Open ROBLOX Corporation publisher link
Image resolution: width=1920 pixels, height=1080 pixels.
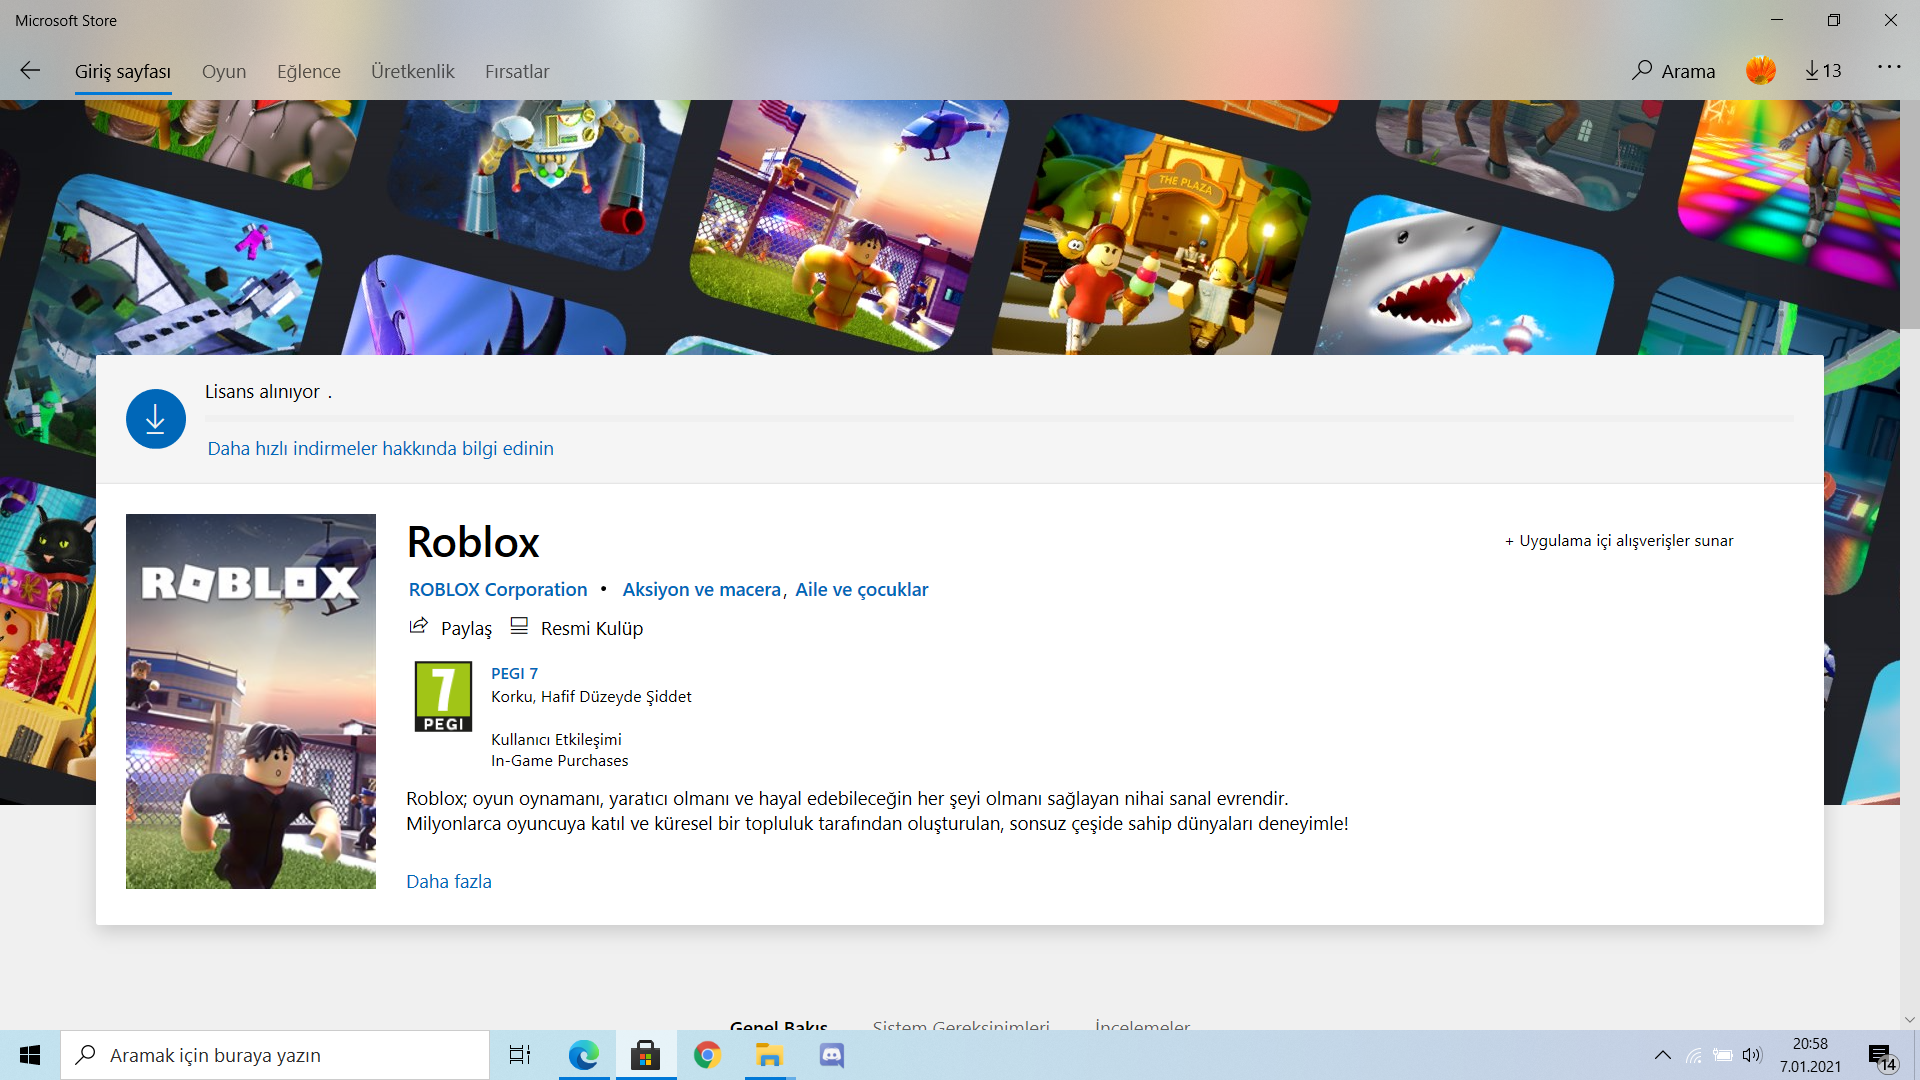click(x=498, y=590)
